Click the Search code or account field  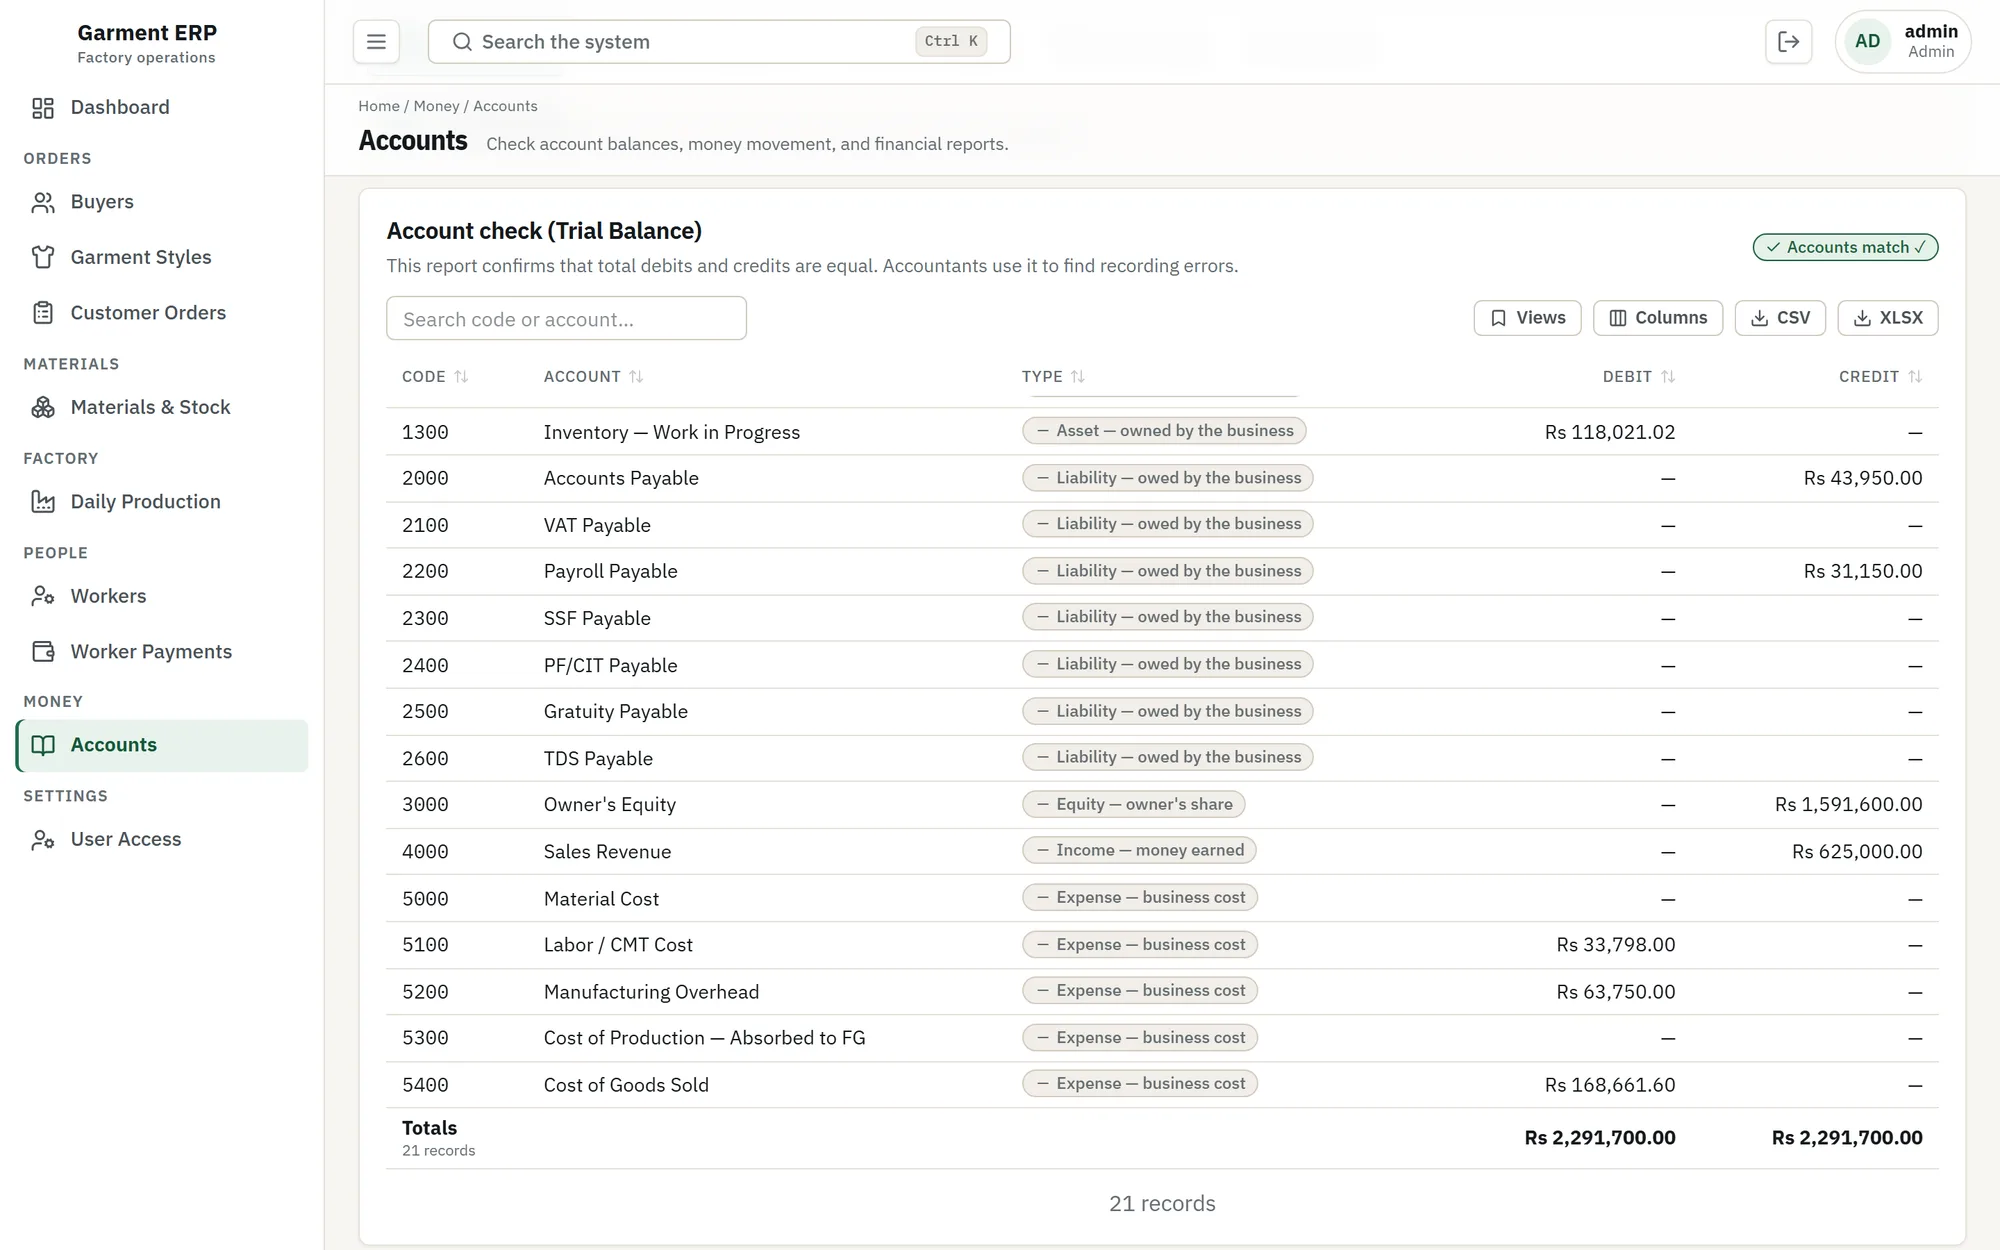tap(566, 319)
